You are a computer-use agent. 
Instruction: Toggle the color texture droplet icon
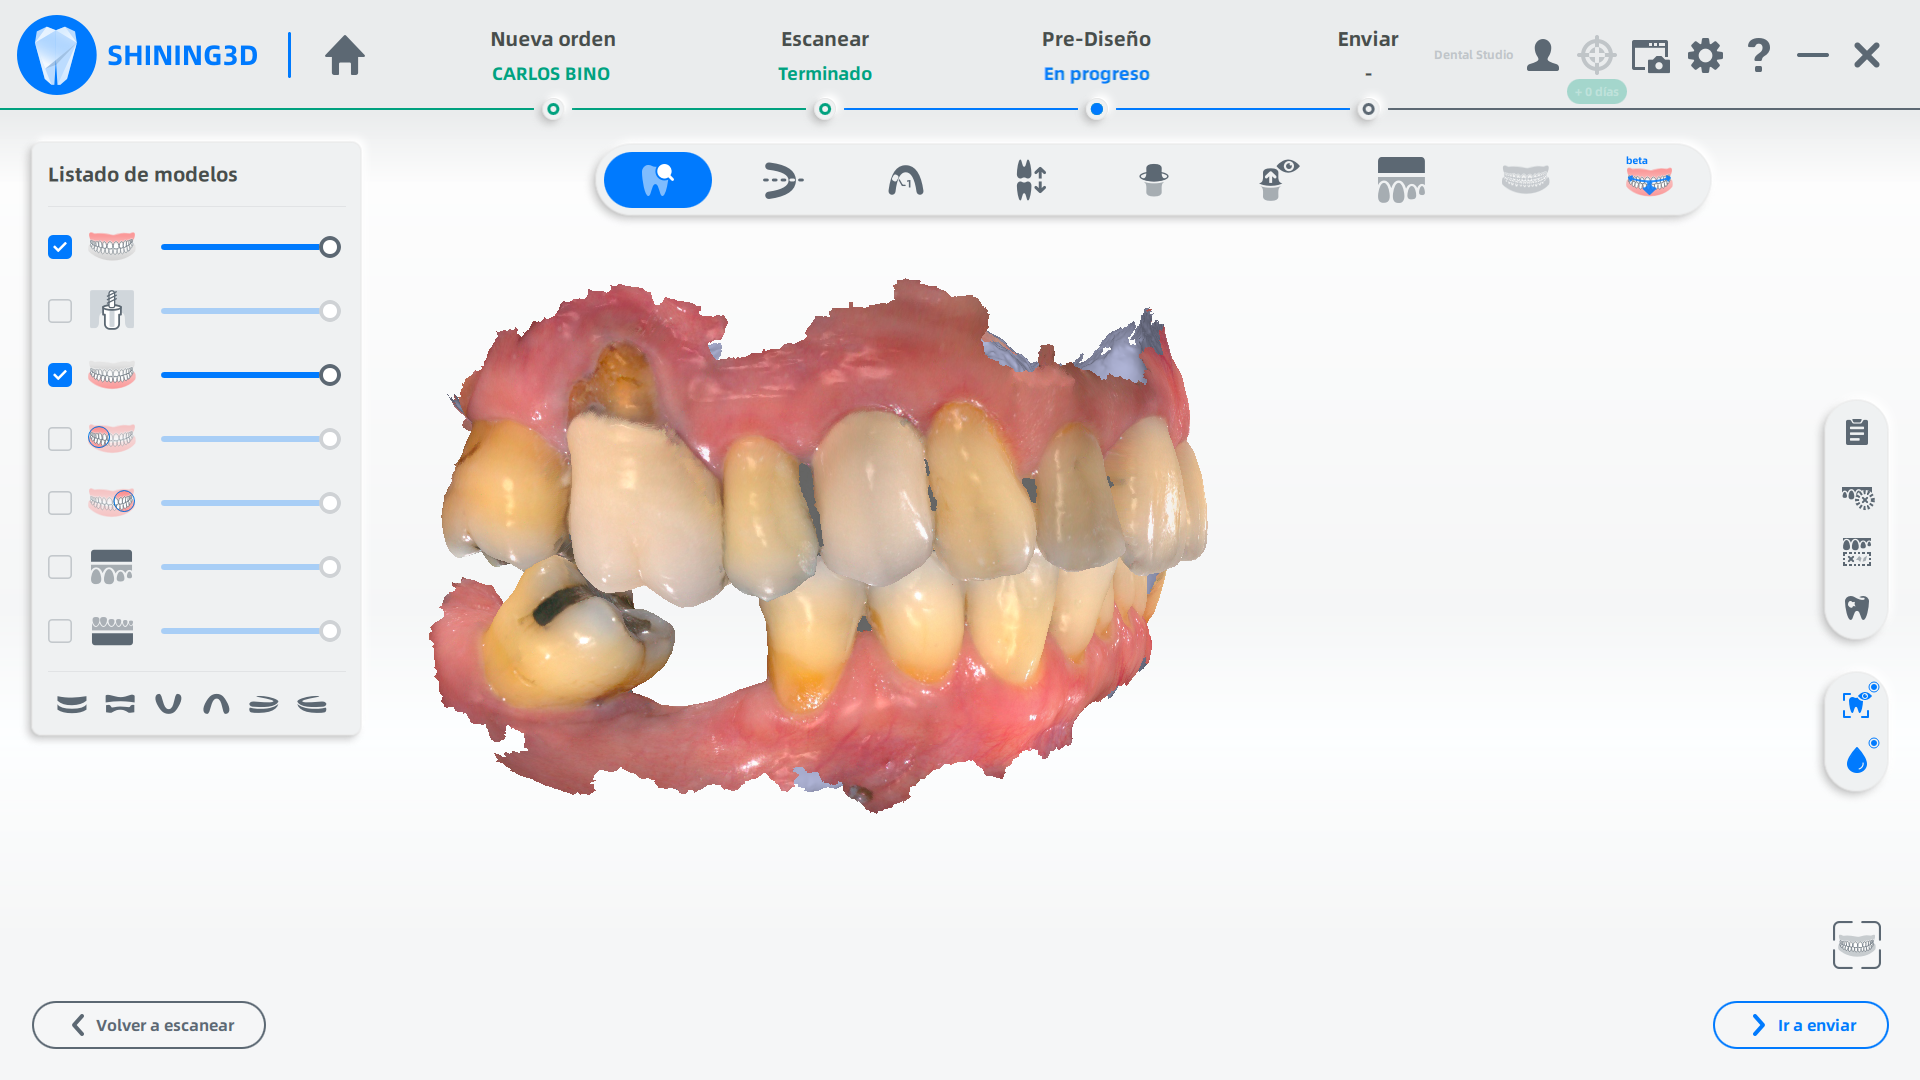[x=1856, y=761]
